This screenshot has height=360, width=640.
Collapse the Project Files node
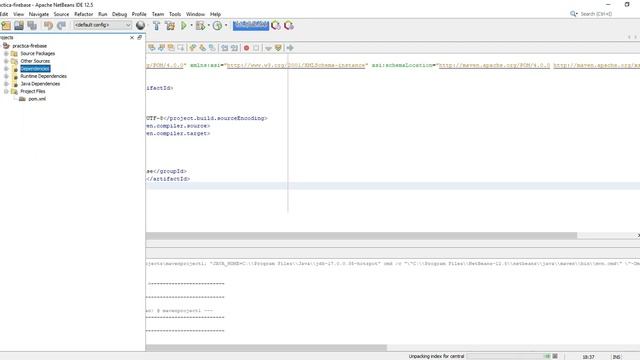tap(6, 91)
